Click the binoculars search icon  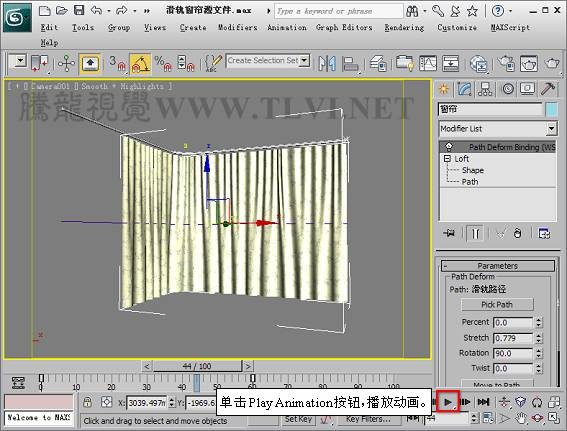tap(412, 11)
